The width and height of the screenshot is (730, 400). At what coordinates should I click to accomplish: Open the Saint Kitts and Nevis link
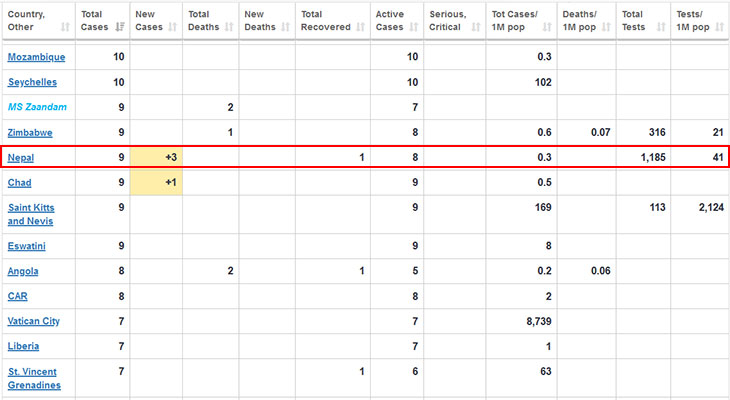pyautogui.click(x=31, y=214)
